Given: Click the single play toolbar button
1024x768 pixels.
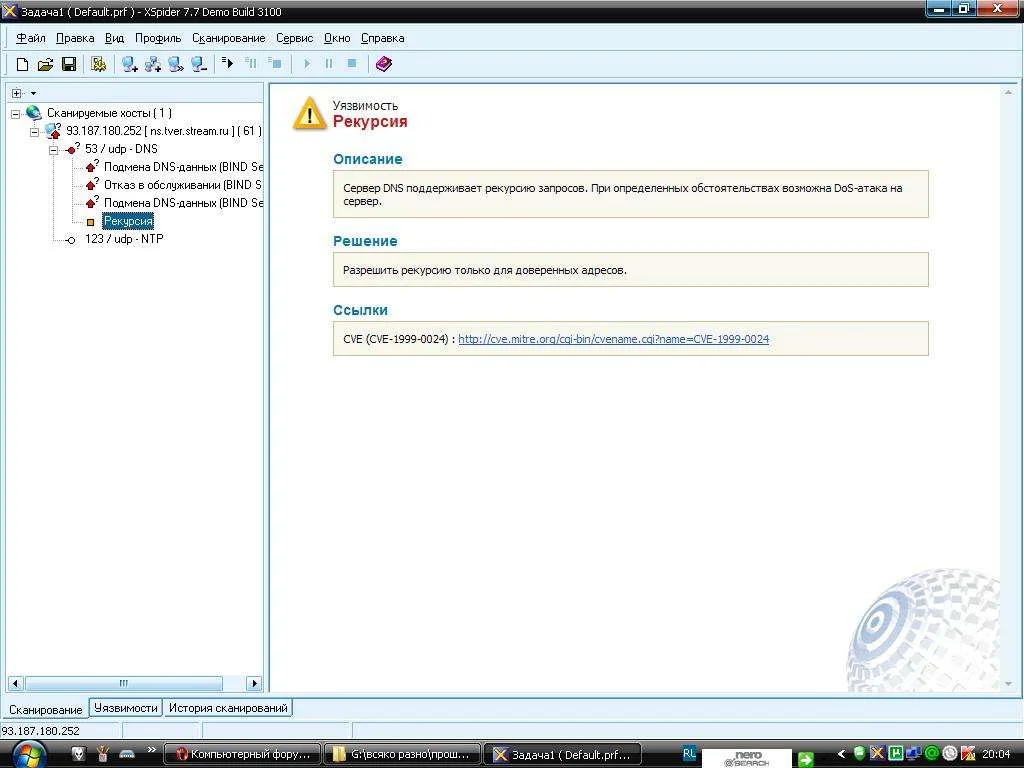Looking at the screenshot, I should pyautogui.click(x=307, y=64).
